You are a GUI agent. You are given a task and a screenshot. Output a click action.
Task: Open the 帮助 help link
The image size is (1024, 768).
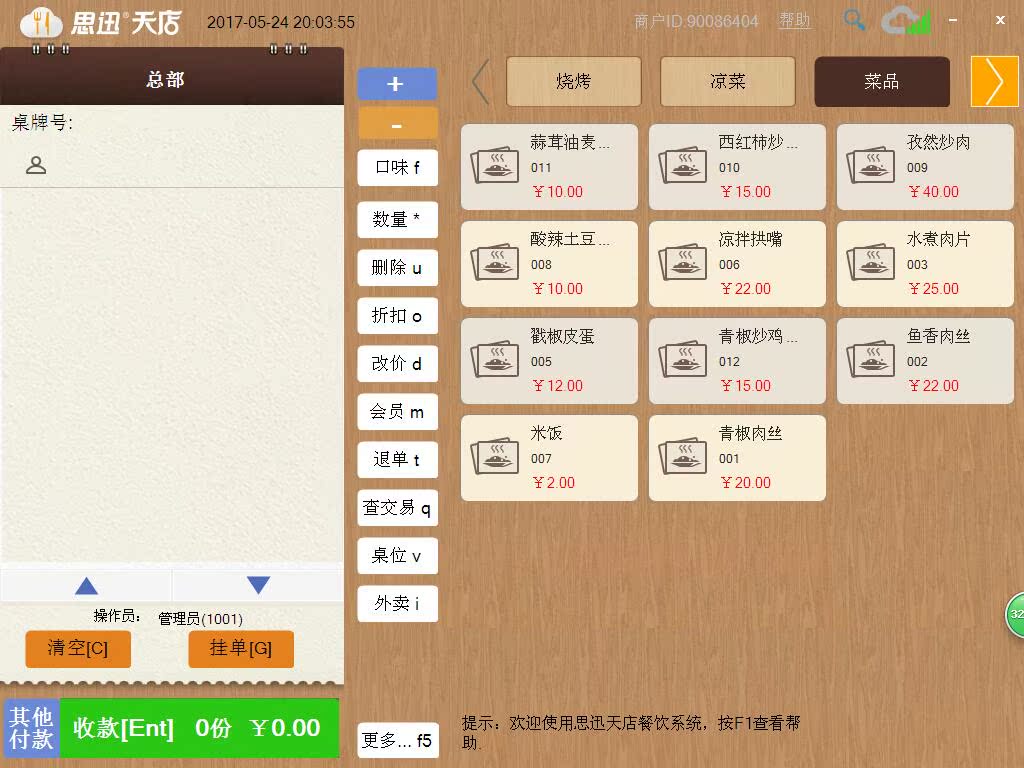(x=795, y=21)
